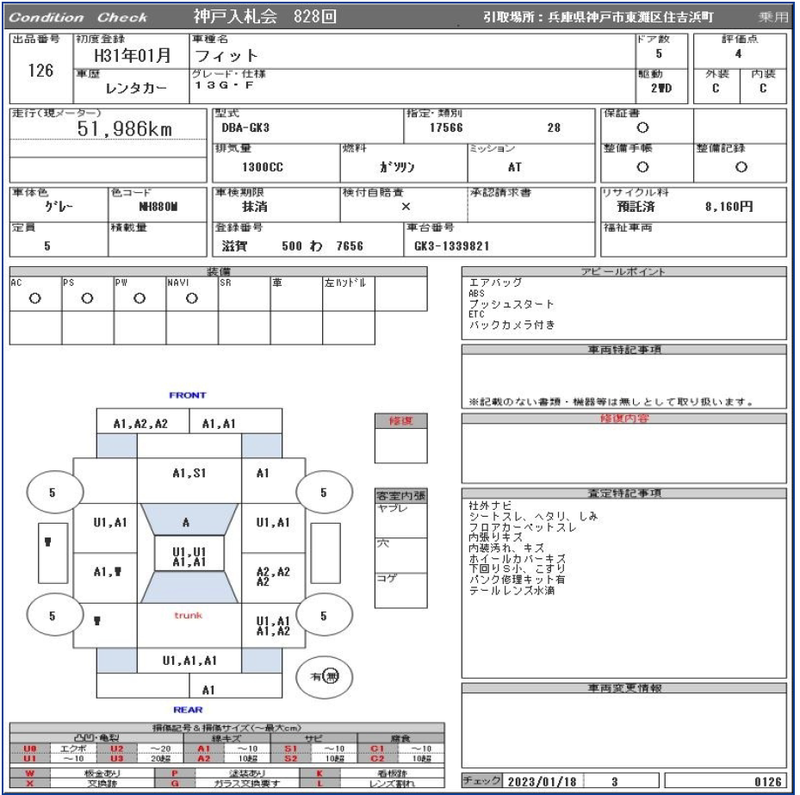Select the check date 2023/01/18
Image resolution: width=800 pixels, height=795 pixels.
tap(542, 782)
